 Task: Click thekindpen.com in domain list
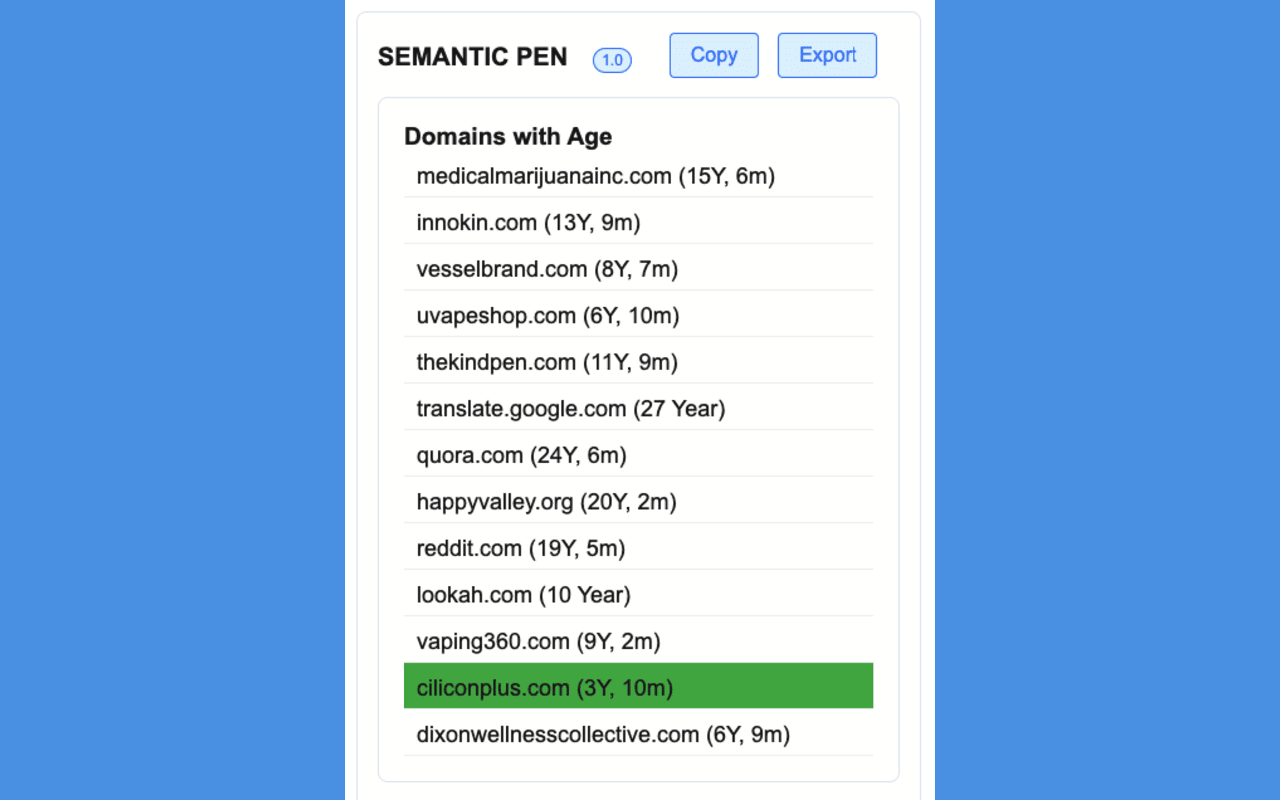point(547,362)
